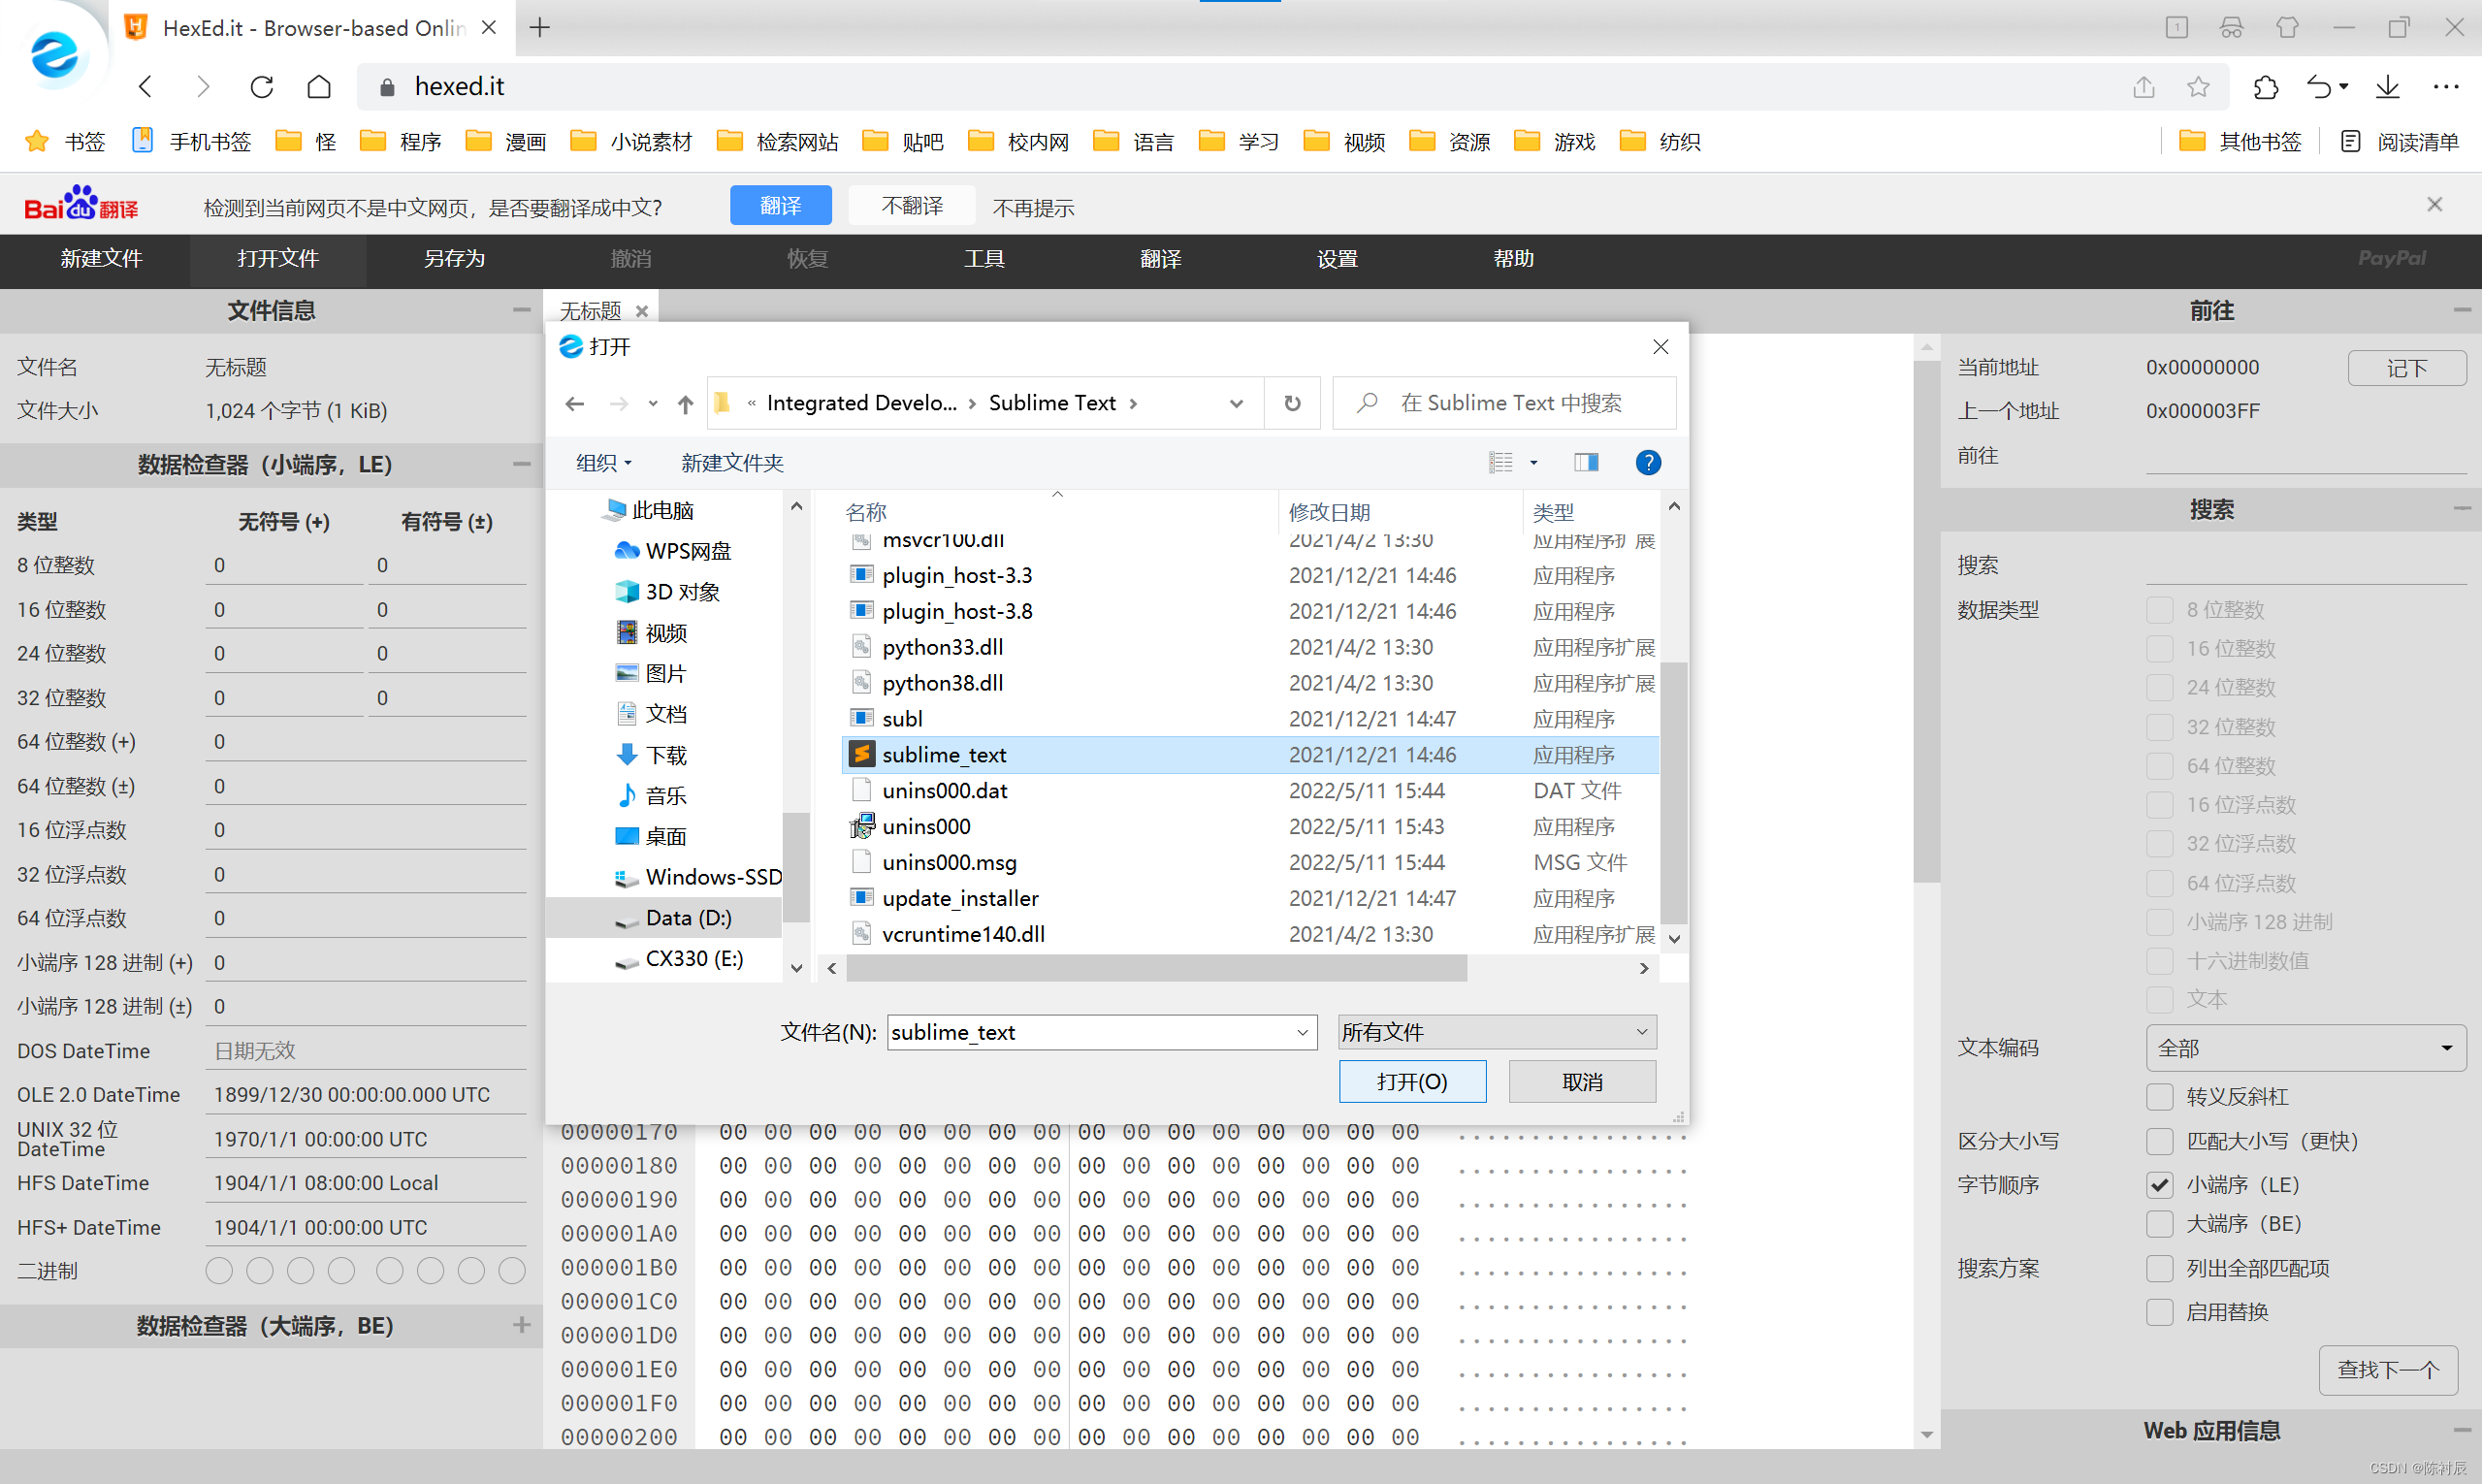Click the browser home icon
The height and width of the screenshot is (1484, 2482).
[319, 87]
